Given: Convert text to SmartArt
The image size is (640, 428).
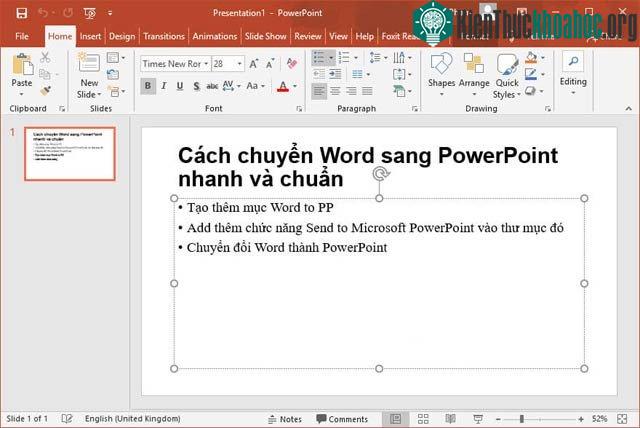Looking at the screenshot, I should pyautogui.click(x=402, y=91).
